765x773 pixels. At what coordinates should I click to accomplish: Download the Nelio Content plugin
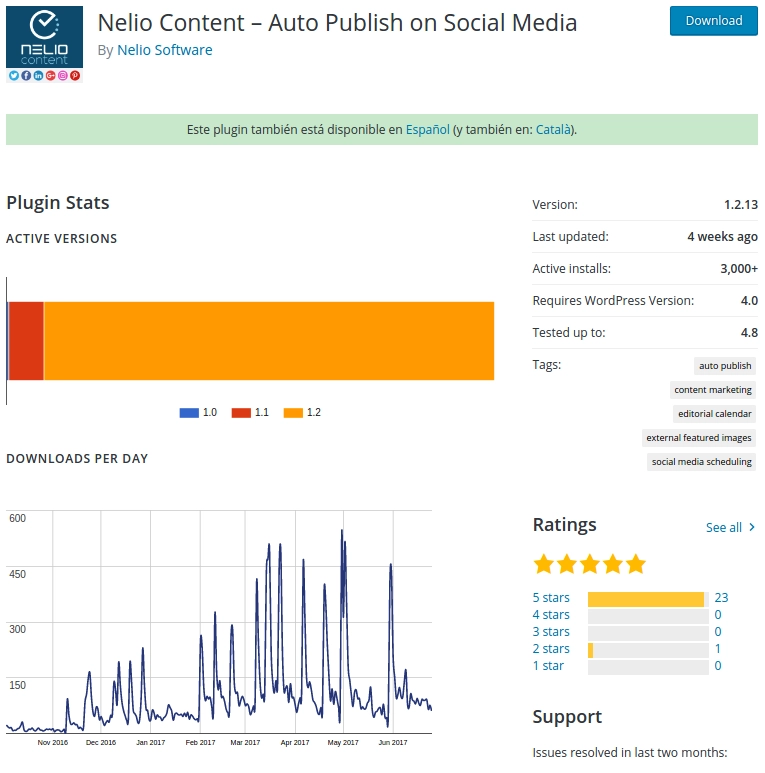713,20
